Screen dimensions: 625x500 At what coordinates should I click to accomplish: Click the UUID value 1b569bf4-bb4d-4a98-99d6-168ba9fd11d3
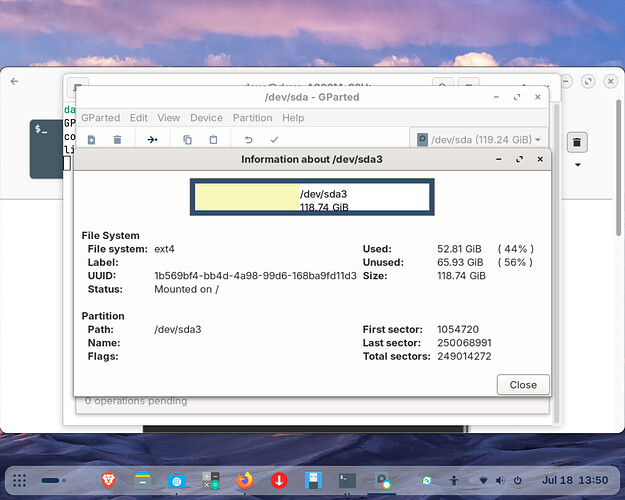coord(255,276)
